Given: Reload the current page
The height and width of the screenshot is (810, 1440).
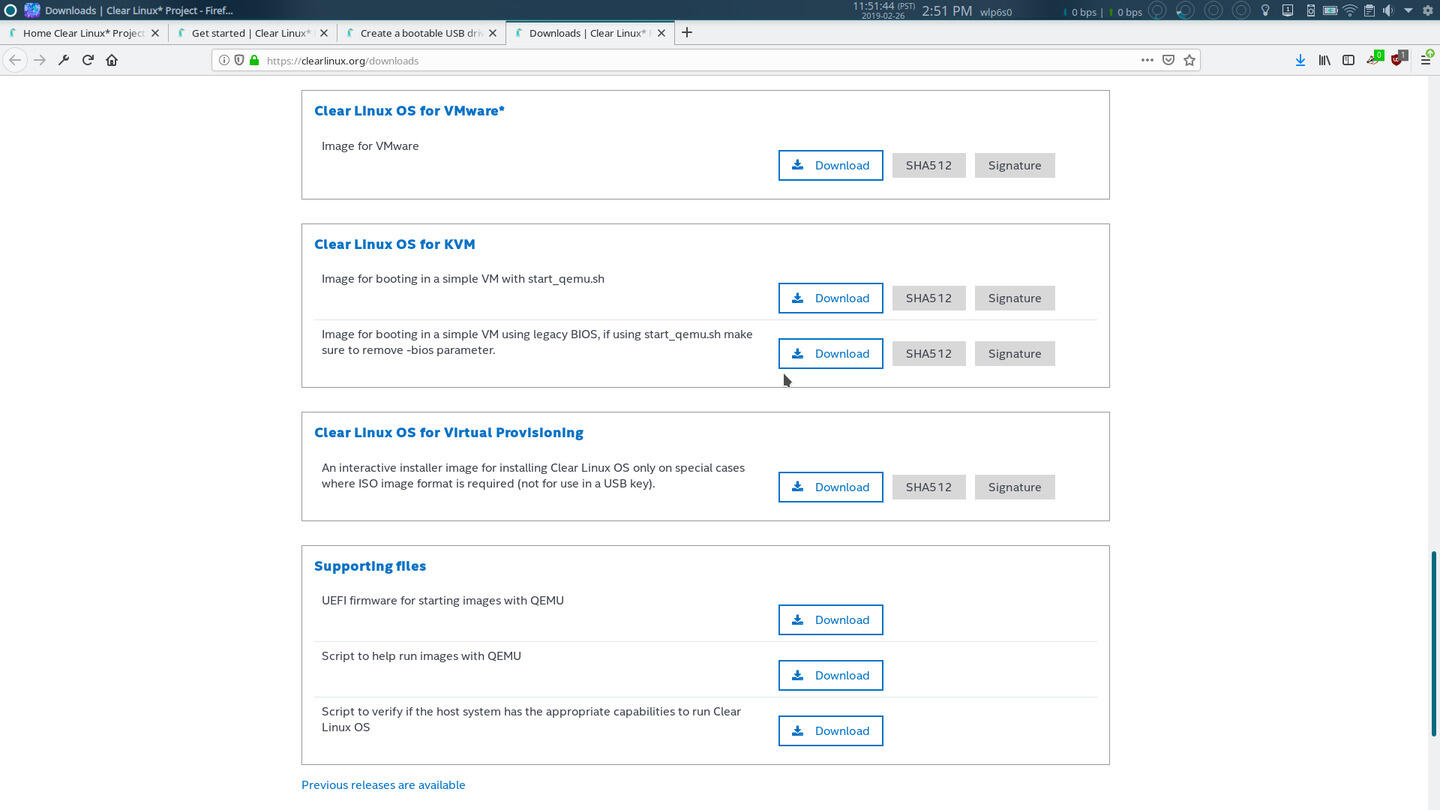Looking at the screenshot, I should (x=88, y=60).
